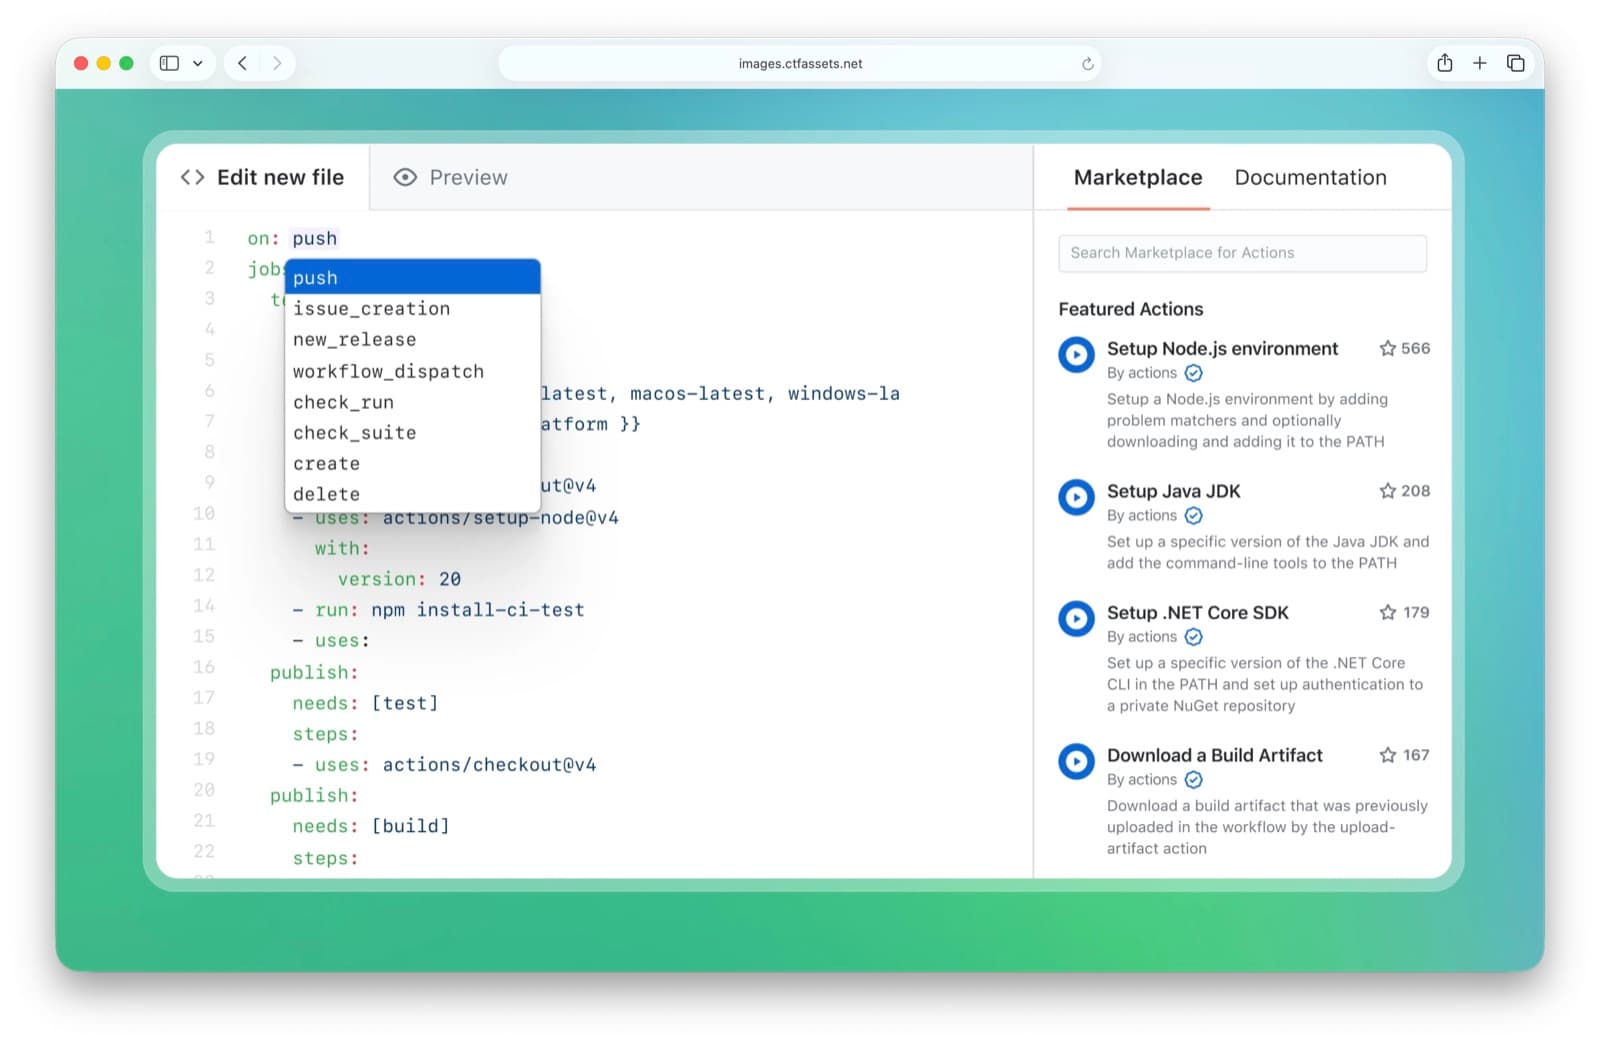This screenshot has width=1600, height=1045.
Task: Pick check_suite from the suggestions
Action: (x=413, y=433)
